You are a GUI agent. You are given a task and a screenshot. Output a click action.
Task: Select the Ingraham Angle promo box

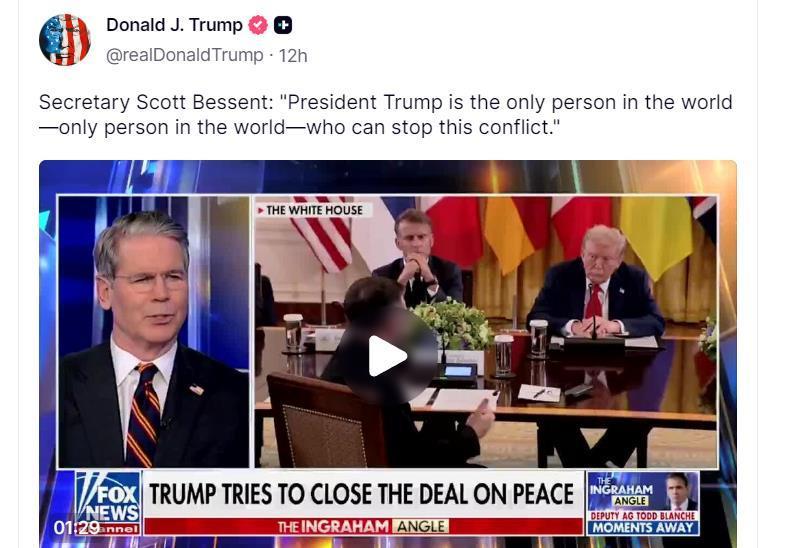pos(643,503)
